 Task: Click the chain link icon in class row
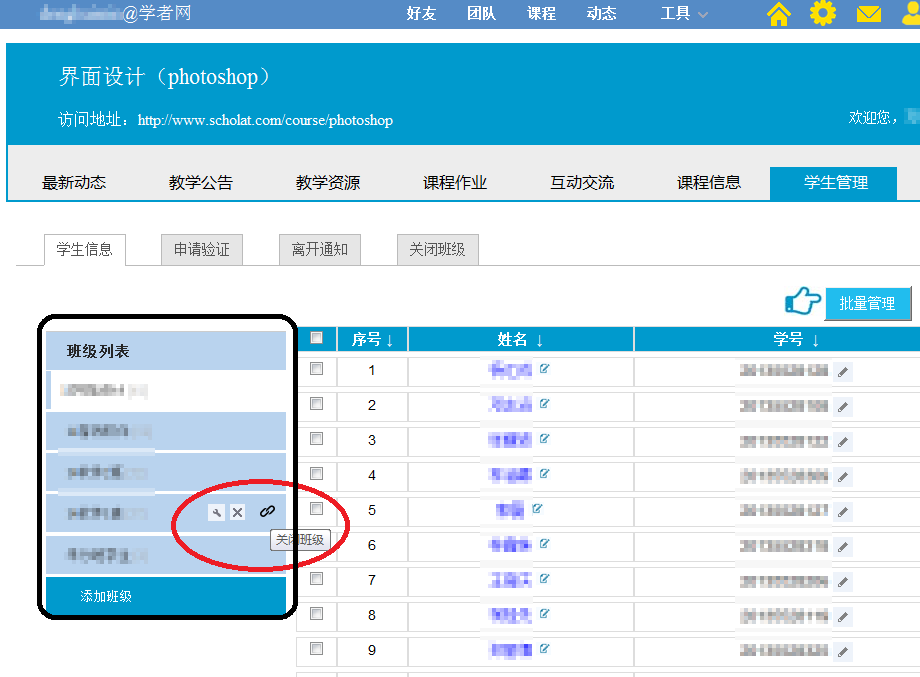coord(267,511)
